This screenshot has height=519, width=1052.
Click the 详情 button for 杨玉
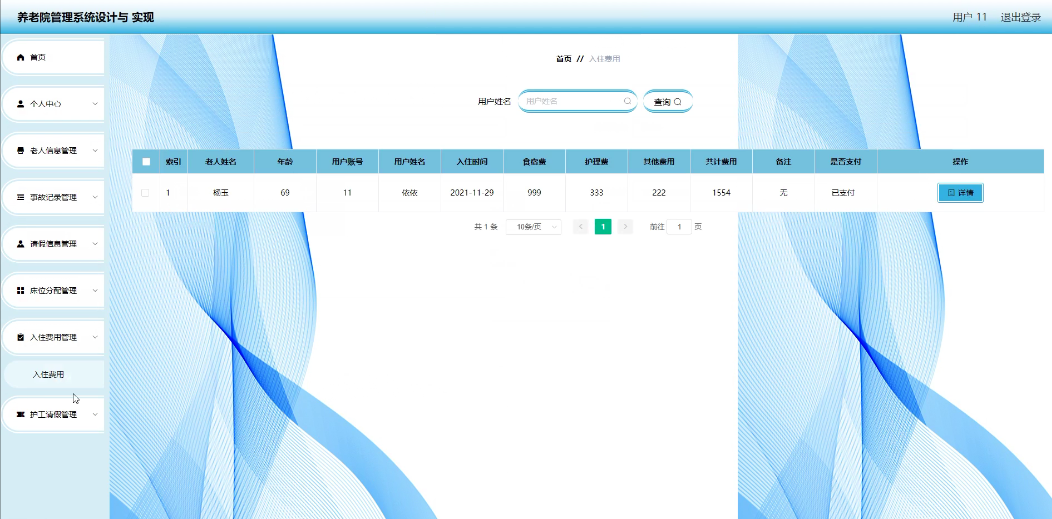(960, 192)
